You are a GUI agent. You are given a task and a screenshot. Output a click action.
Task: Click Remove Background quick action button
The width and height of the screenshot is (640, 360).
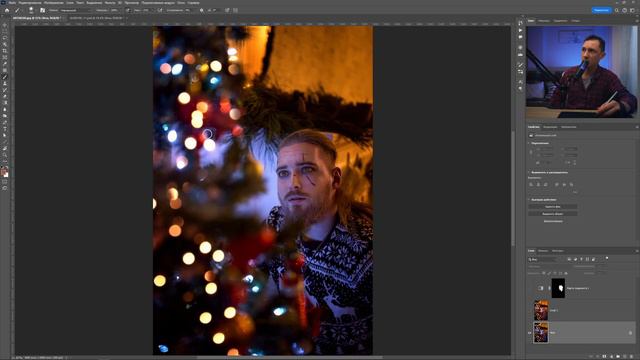pyautogui.click(x=553, y=207)
